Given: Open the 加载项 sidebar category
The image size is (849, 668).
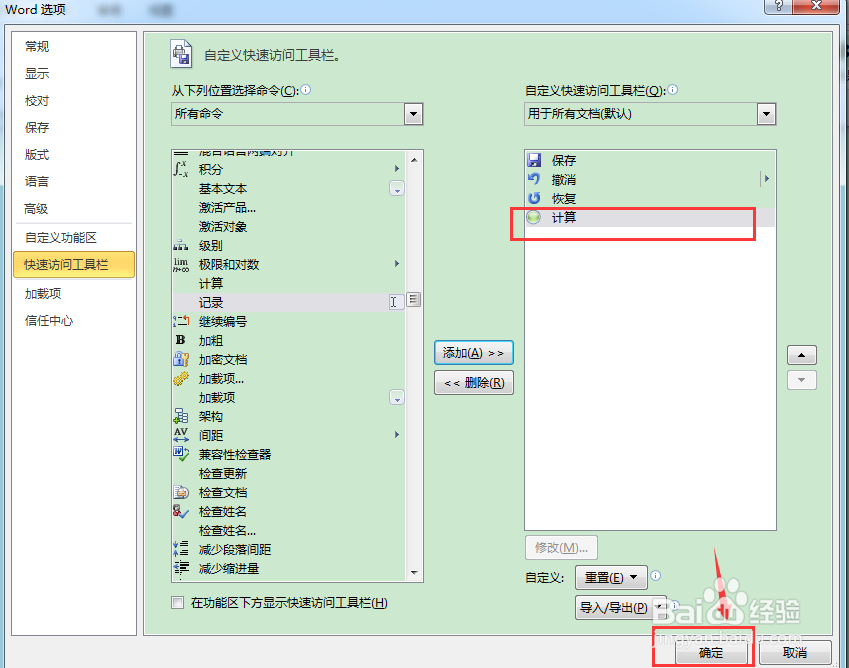Looking at the screenshot, I should pyautogui.click(x=43, y=294).
